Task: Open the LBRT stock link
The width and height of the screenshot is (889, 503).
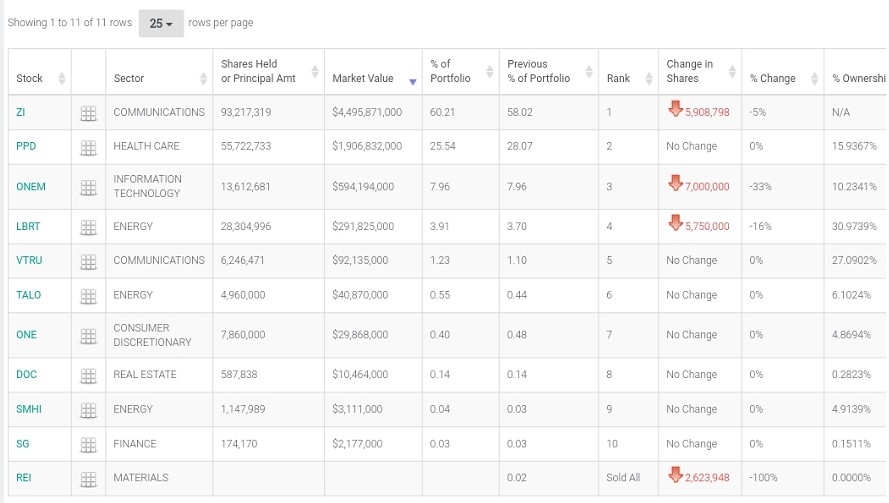Action: [27, 226]
